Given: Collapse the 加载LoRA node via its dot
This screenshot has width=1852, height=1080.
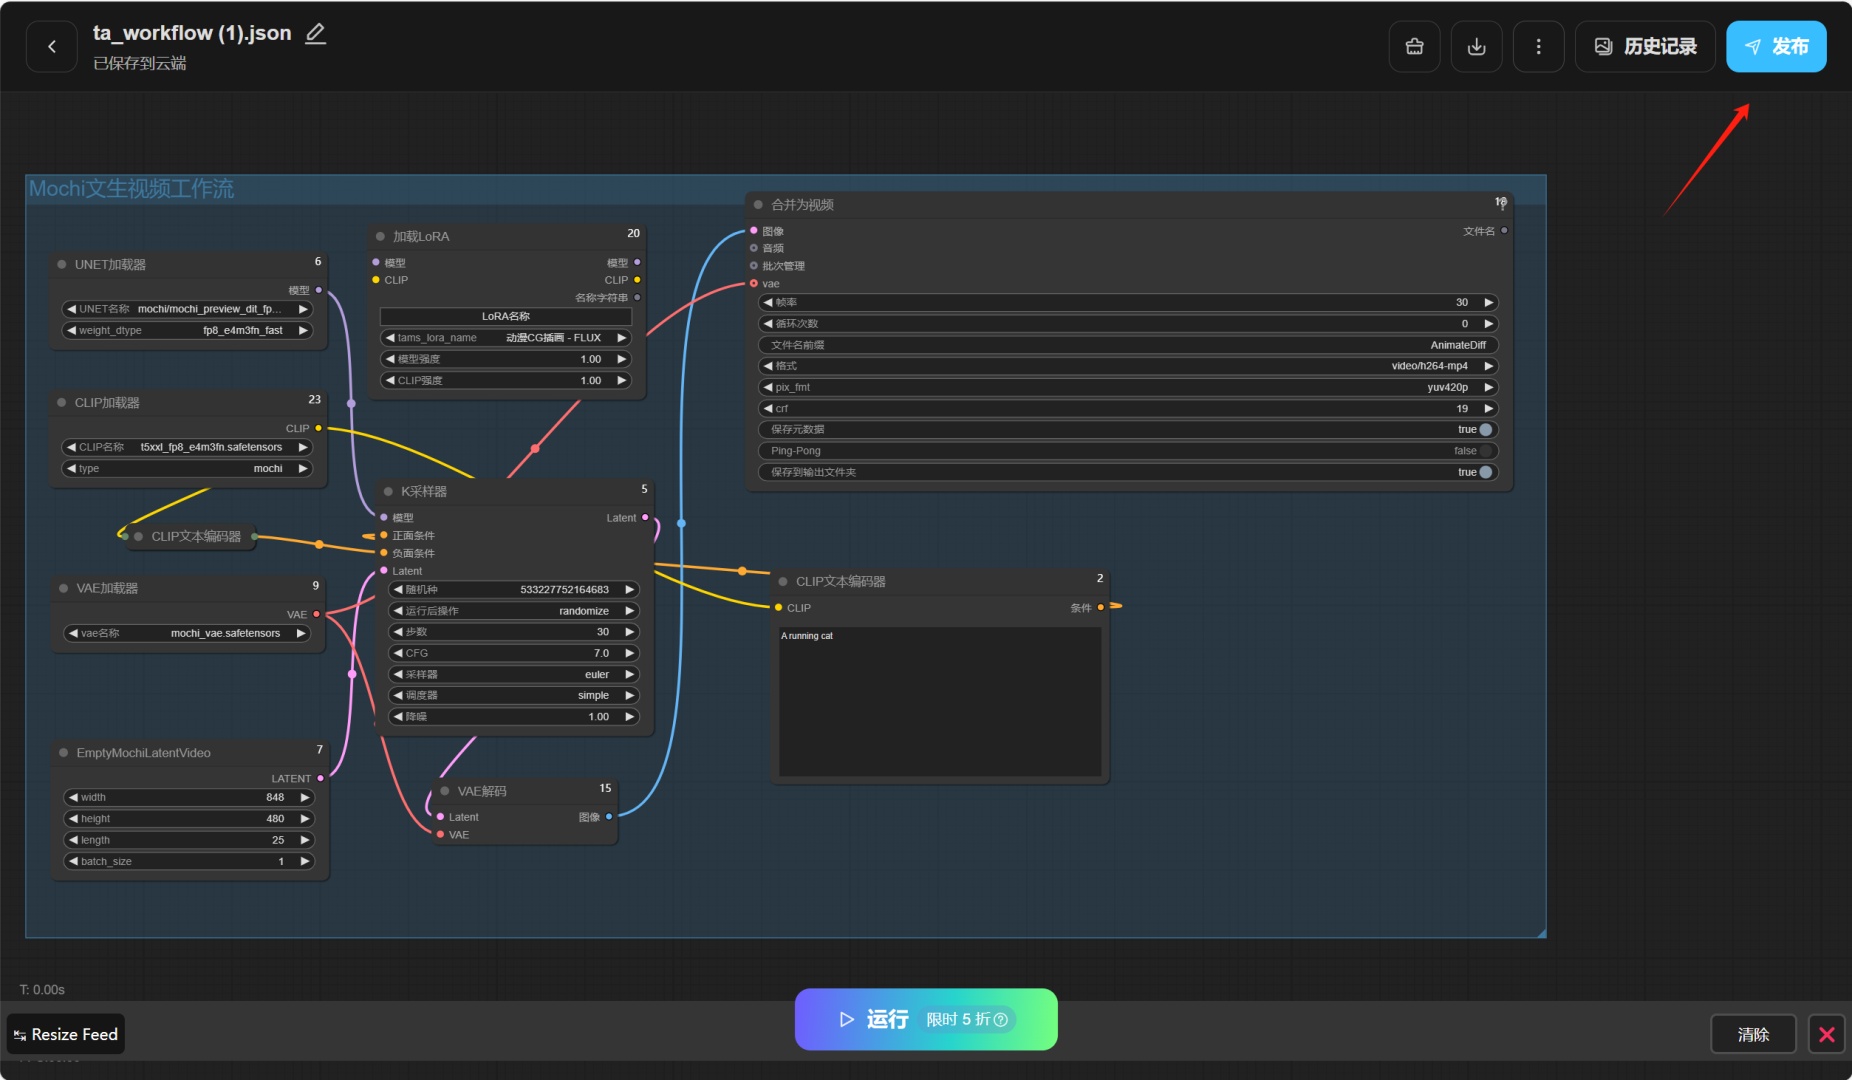Looking at the screenshot, I should 380,236.
